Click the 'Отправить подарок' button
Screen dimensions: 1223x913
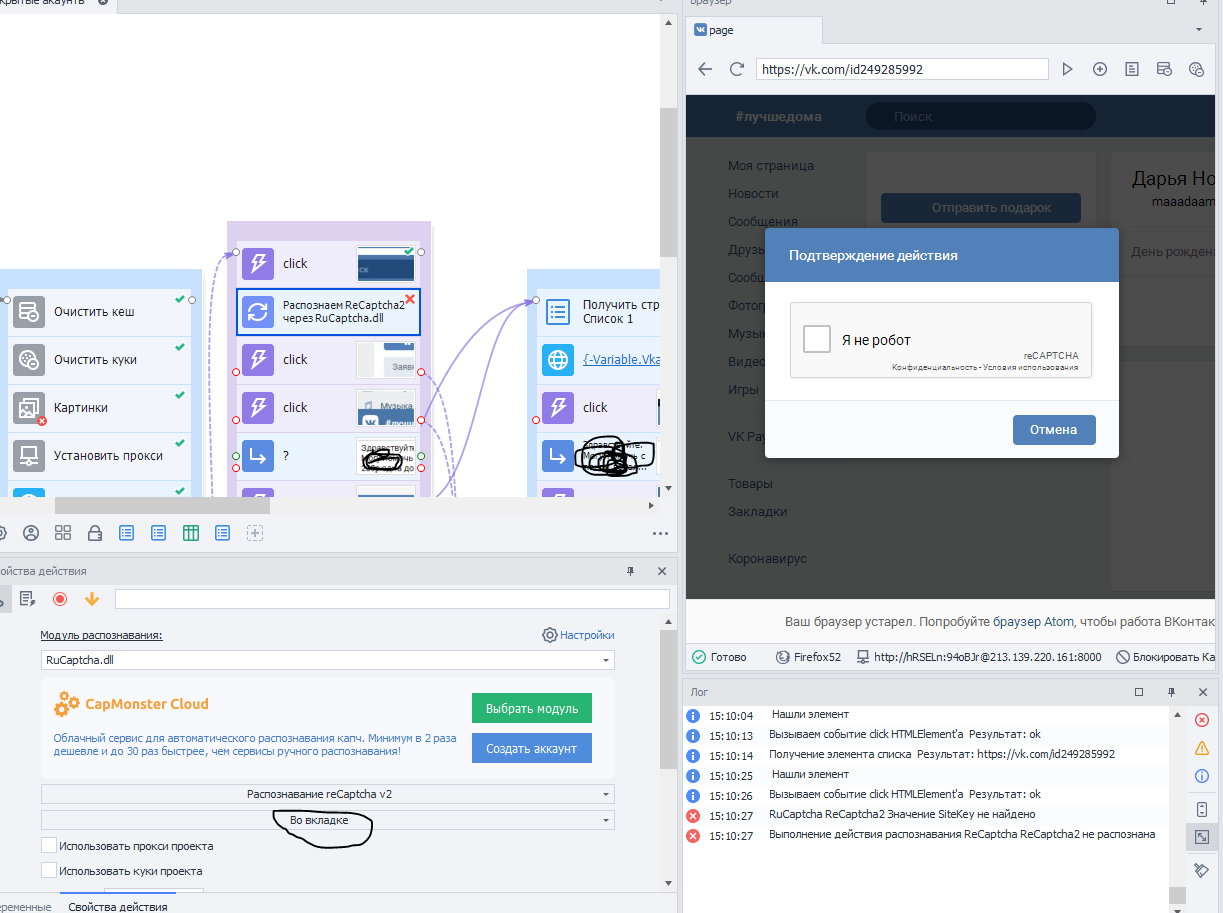[x=980, y=208]
